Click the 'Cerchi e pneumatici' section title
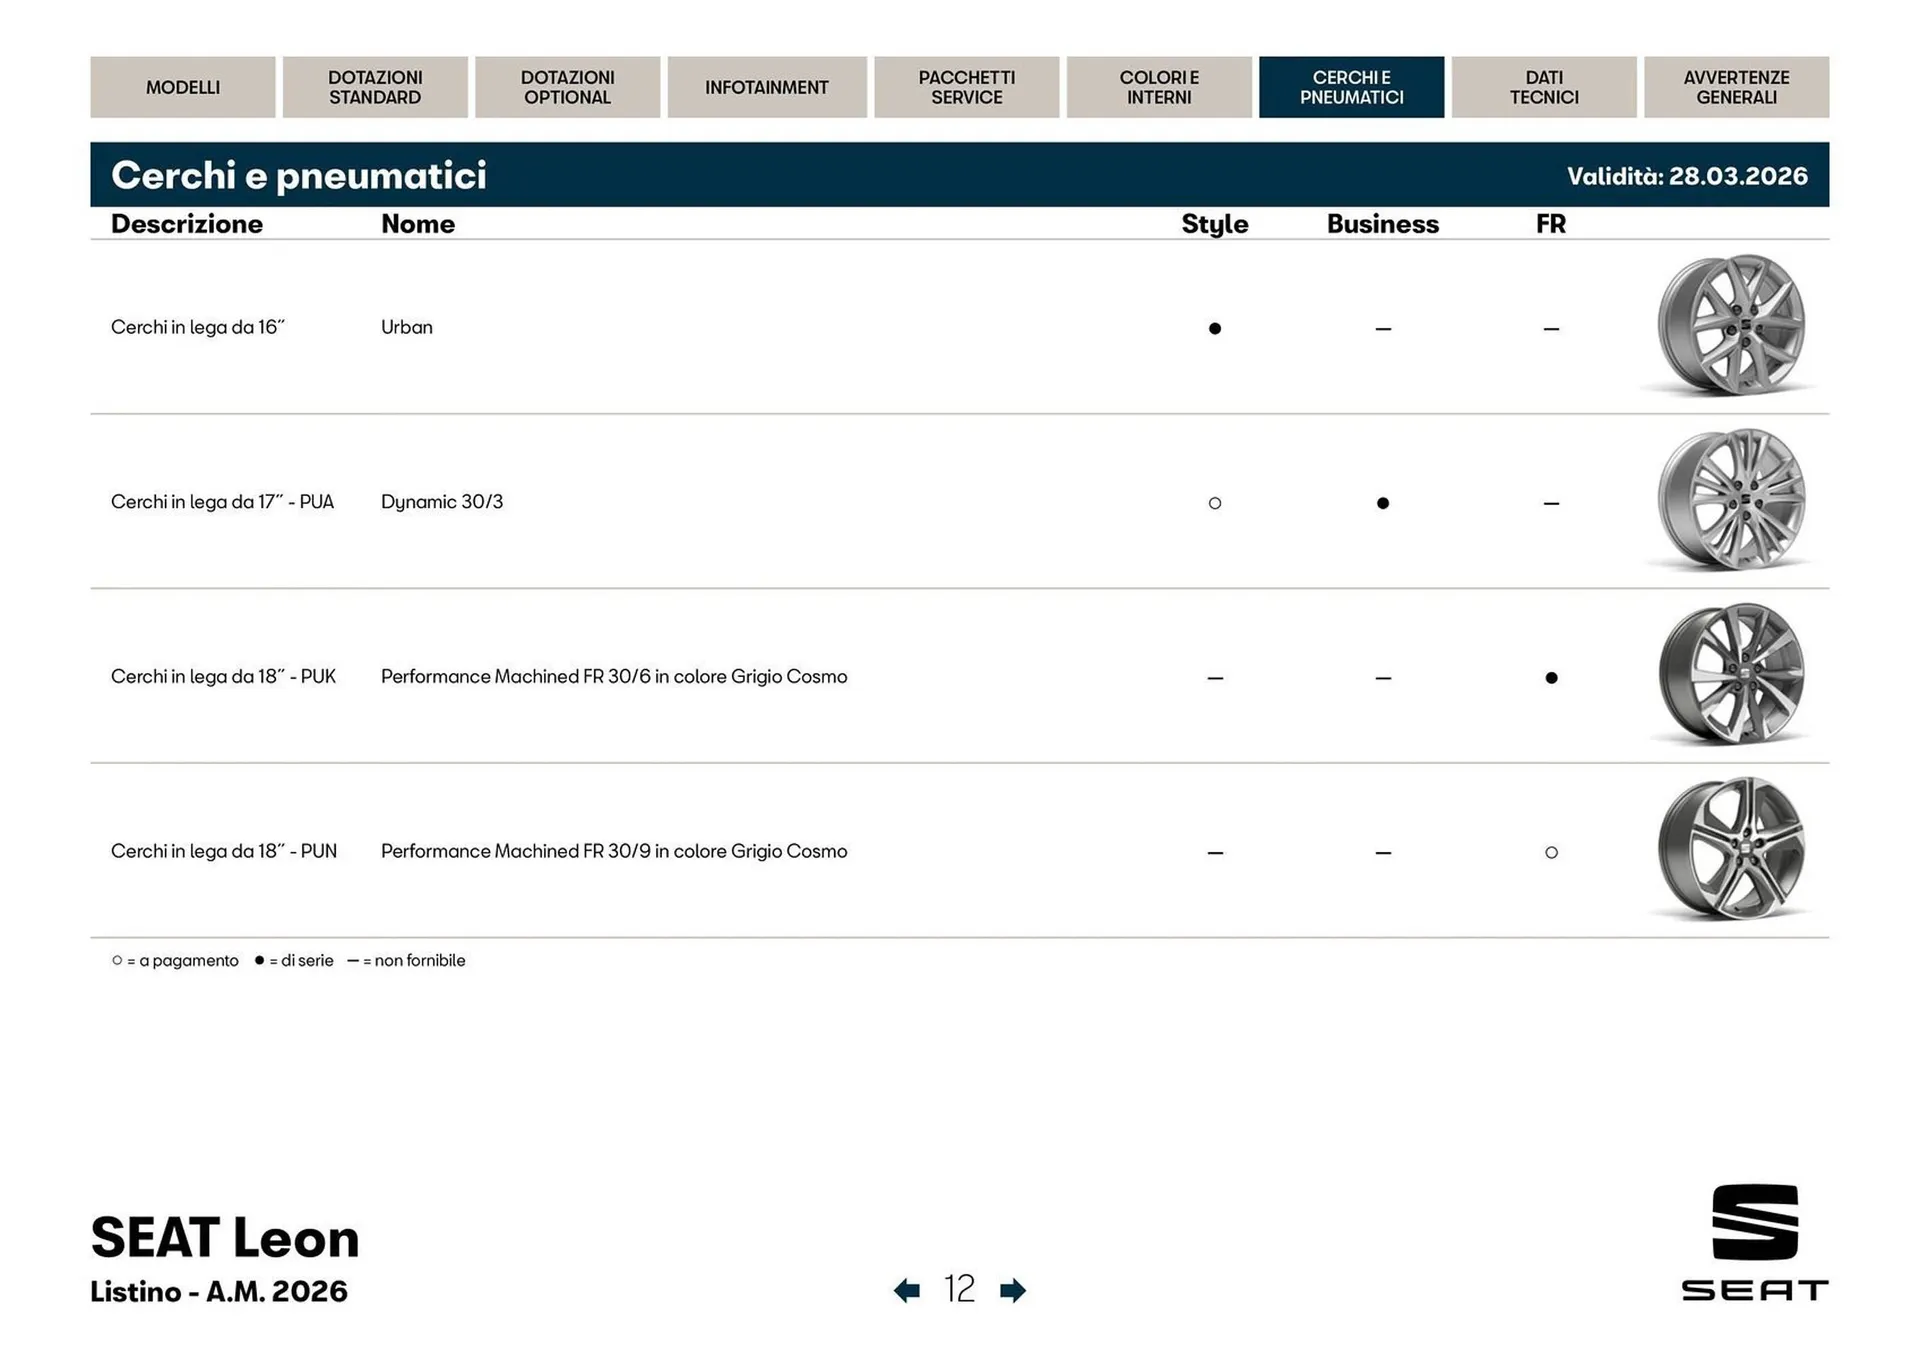 [x=299, y=175]
